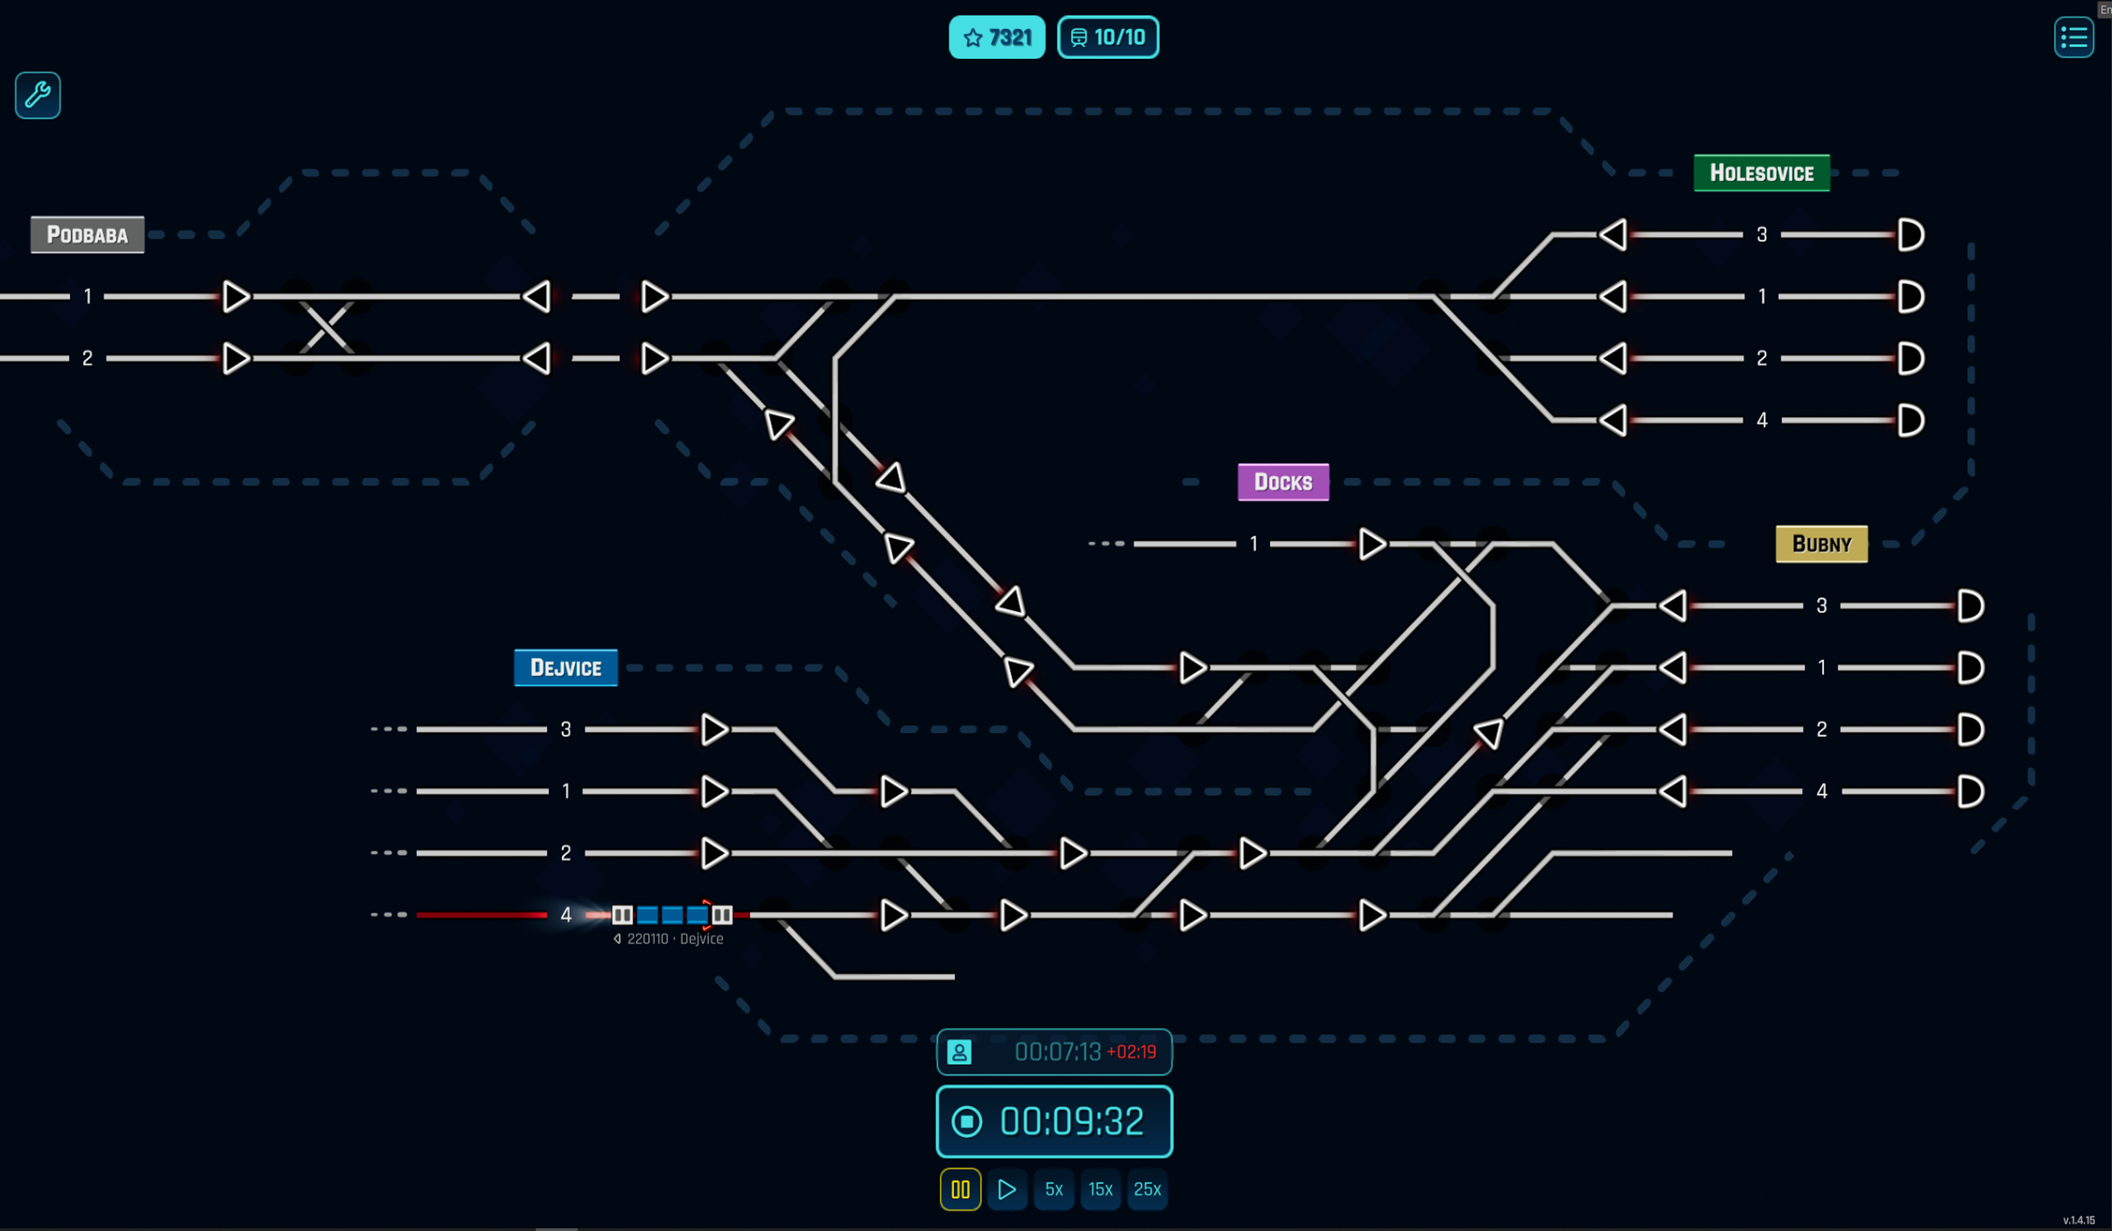Select the Podbaba station label

click(x=87, y=235)
